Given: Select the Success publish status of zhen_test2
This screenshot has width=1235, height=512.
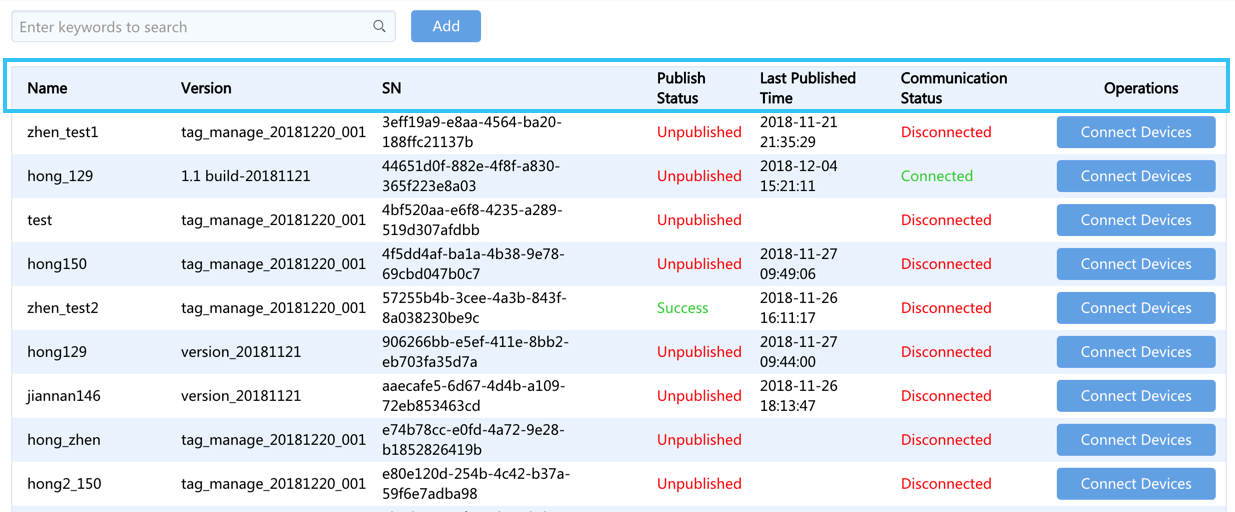Looking at the screenshot, I should pos(683,308).
